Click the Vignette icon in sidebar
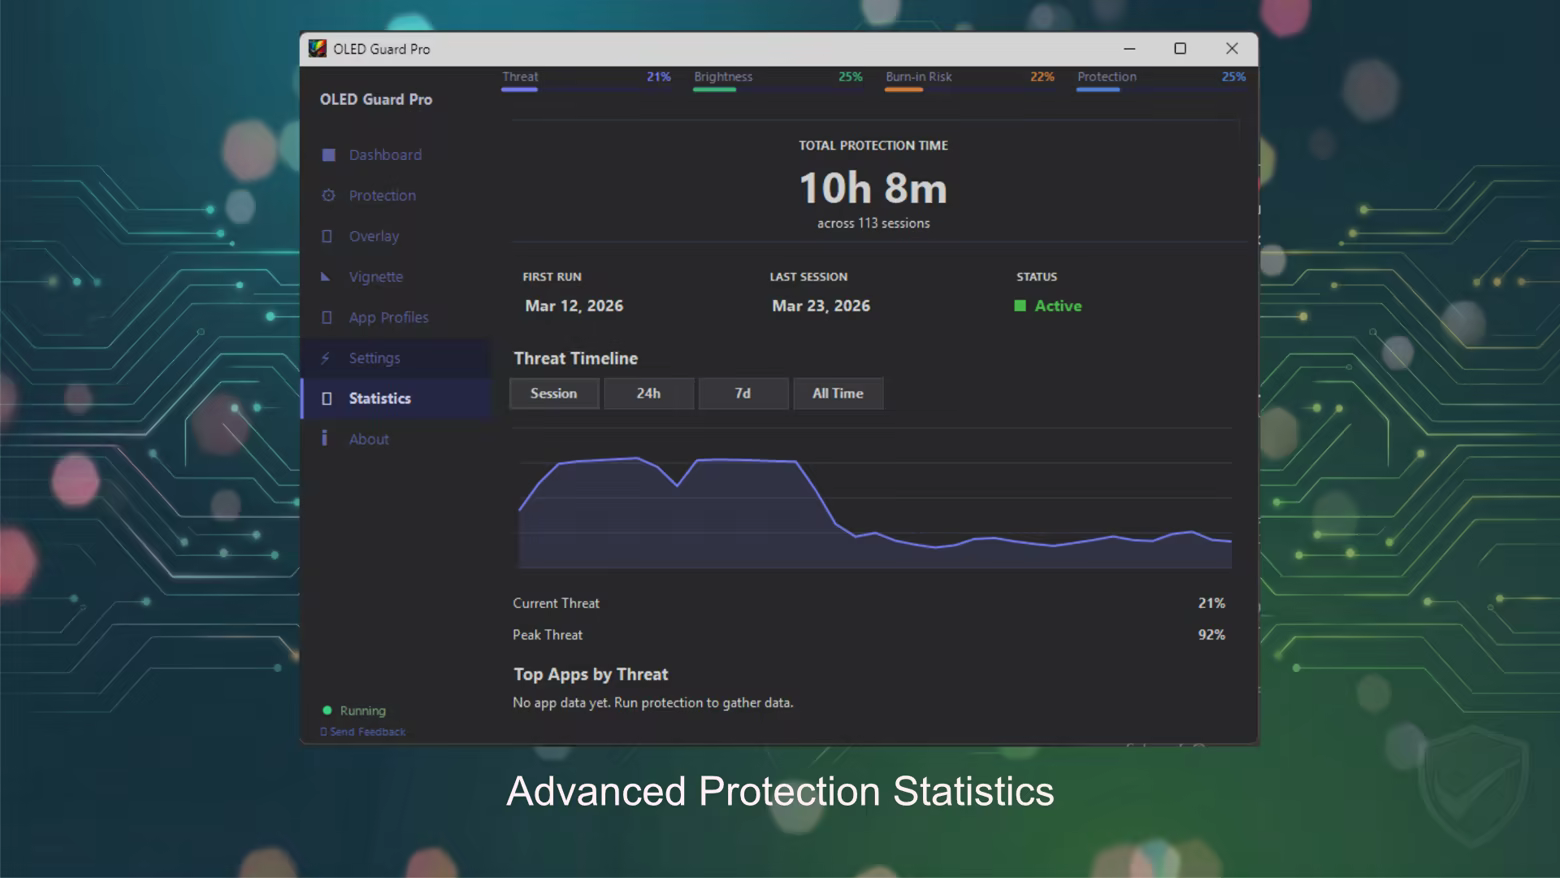This screenshot has width=1560, height=878. pyautogui.click(x=326, y=277)
